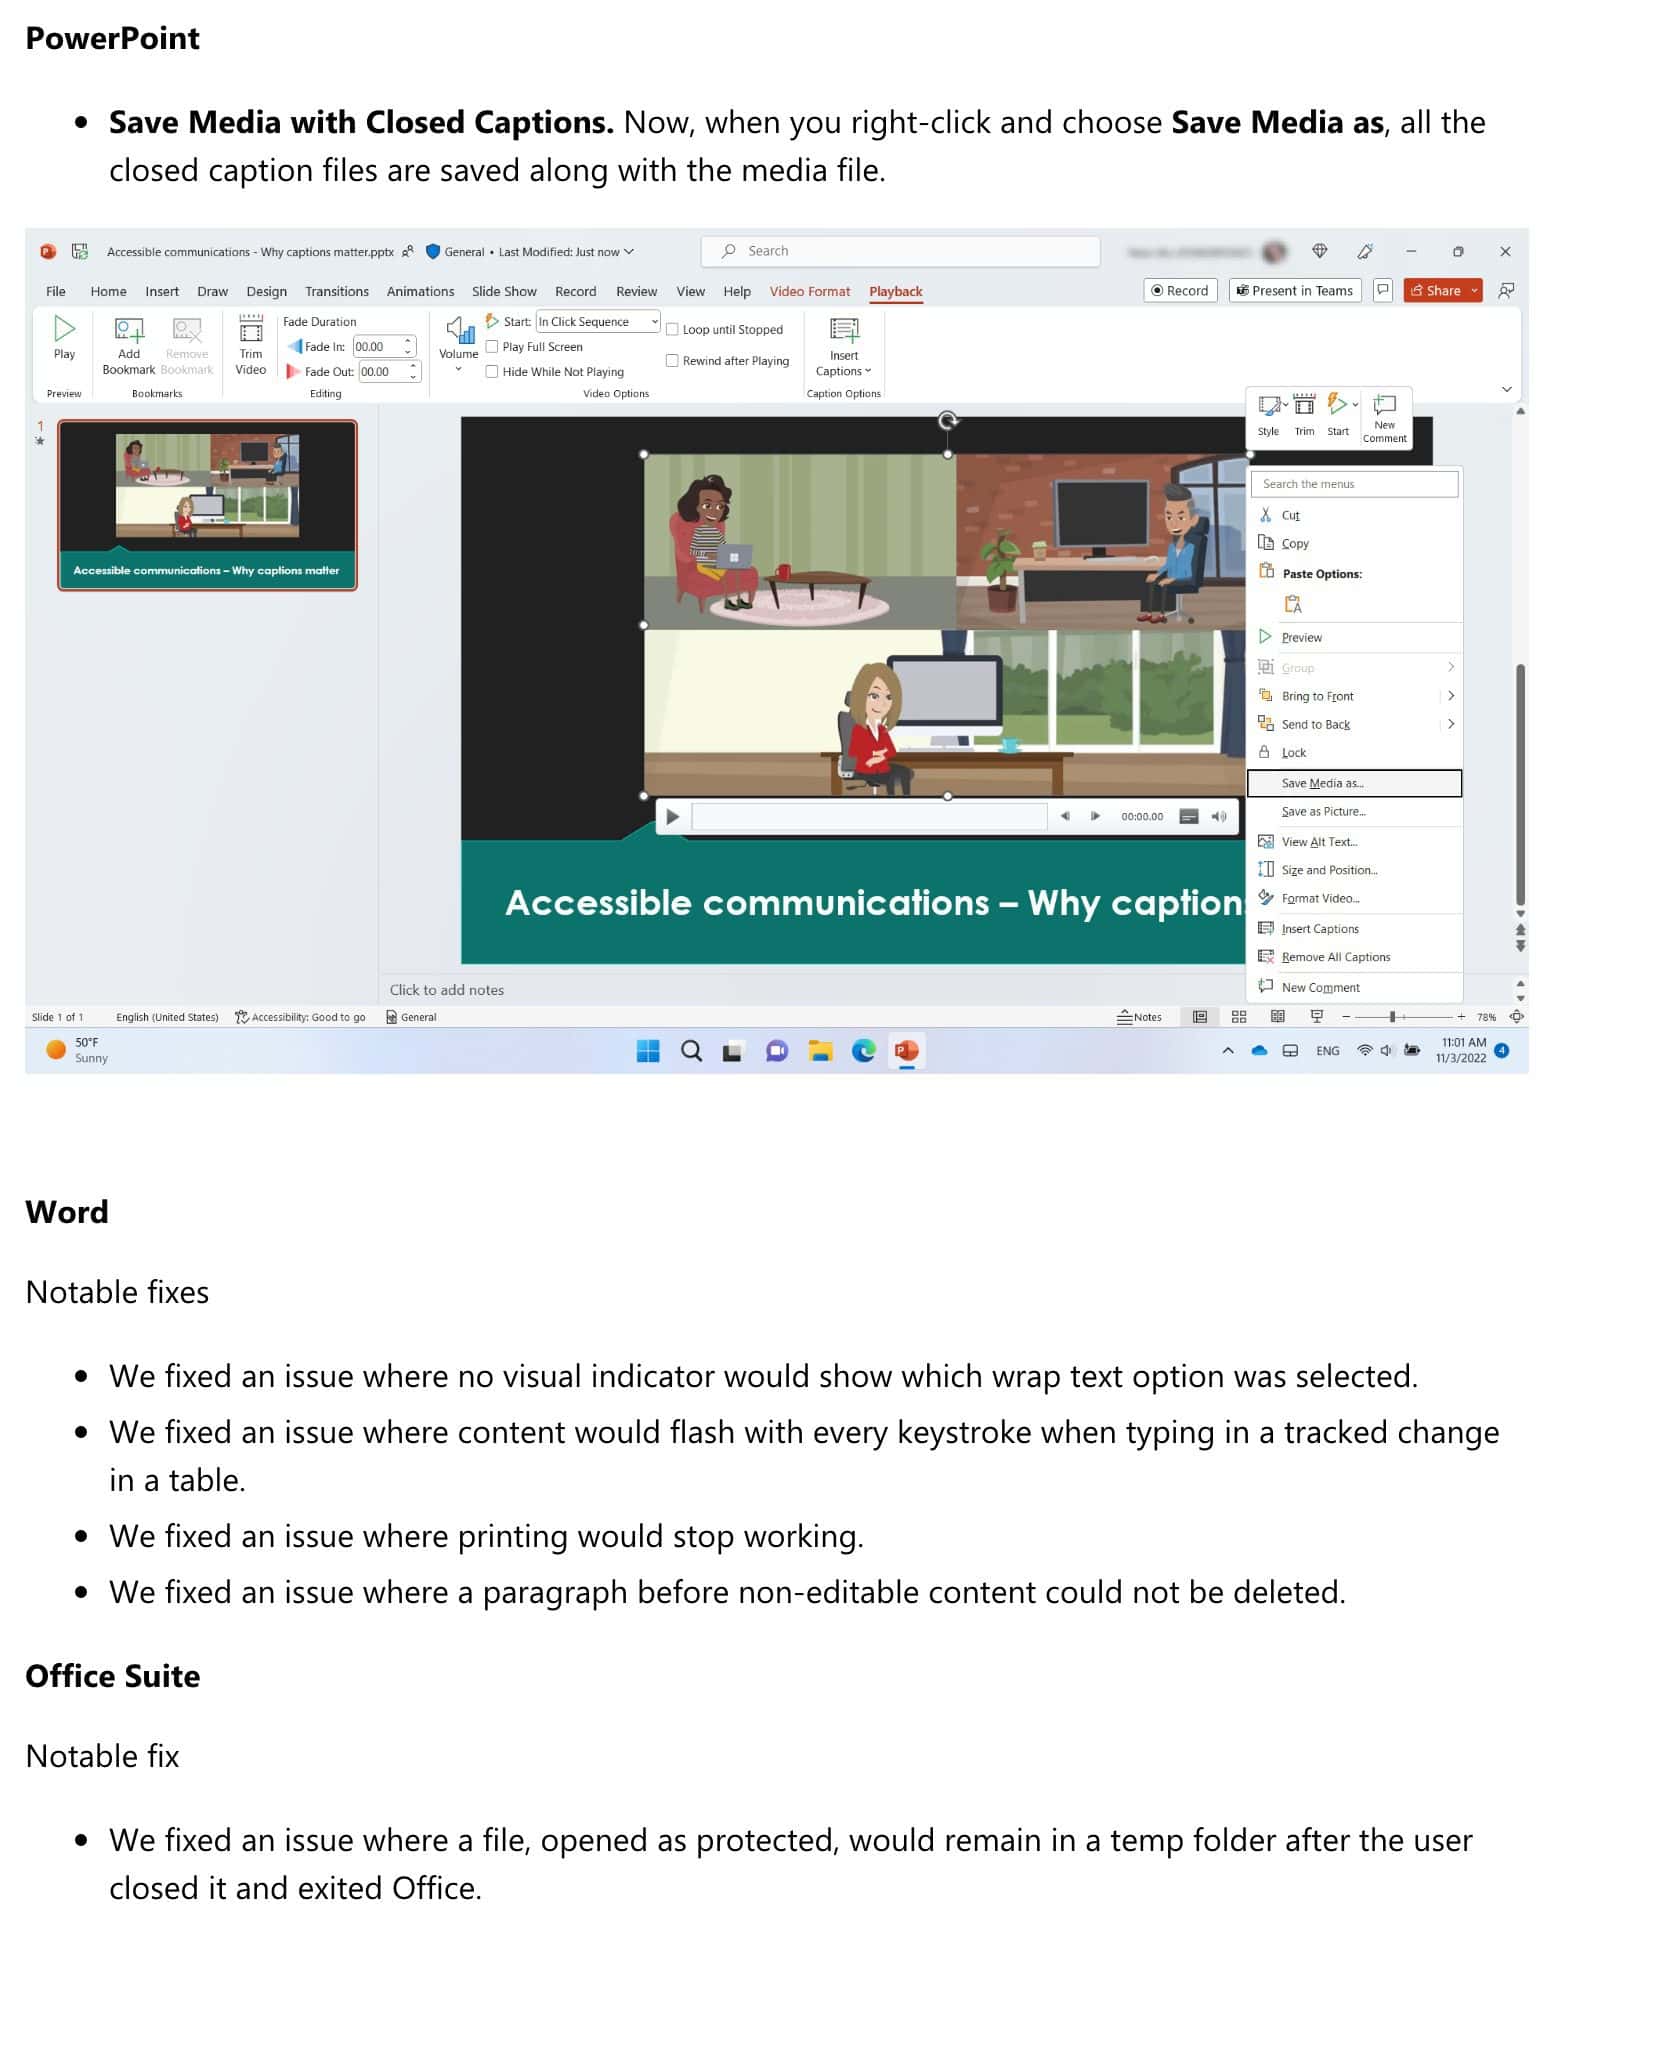The width and height of the screenshot is (1660, 2057).
Task: Click Accessibility: Good to go status
Action: pos(300,1017)
